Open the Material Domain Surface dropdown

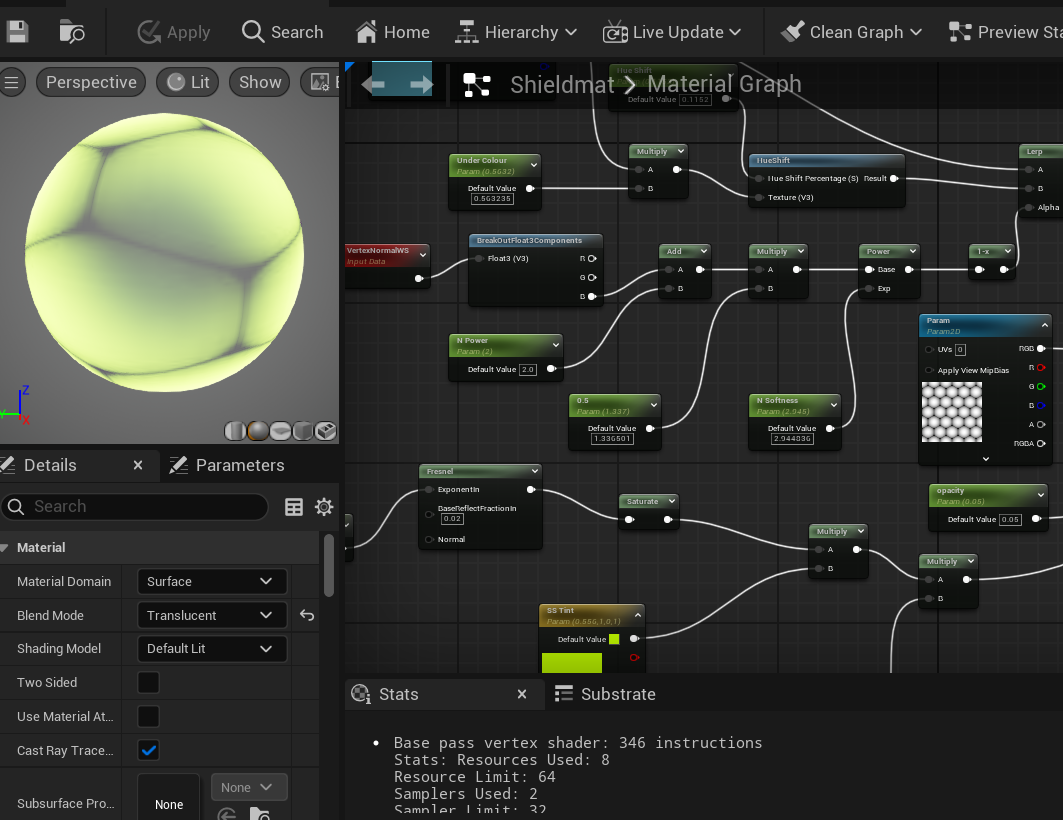(x=212, y=581)
